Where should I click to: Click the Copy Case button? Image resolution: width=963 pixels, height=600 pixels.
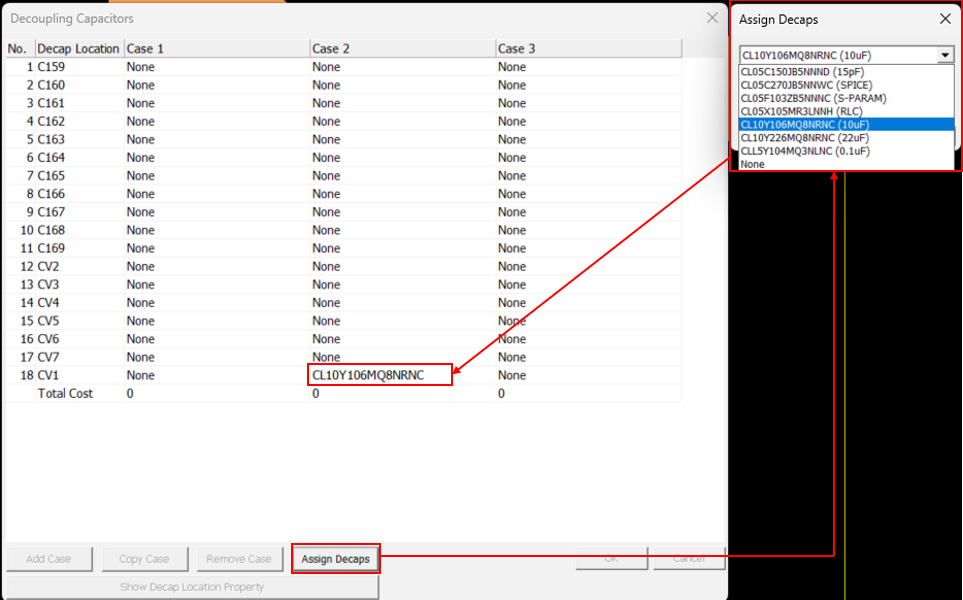[x=144, y=559]
